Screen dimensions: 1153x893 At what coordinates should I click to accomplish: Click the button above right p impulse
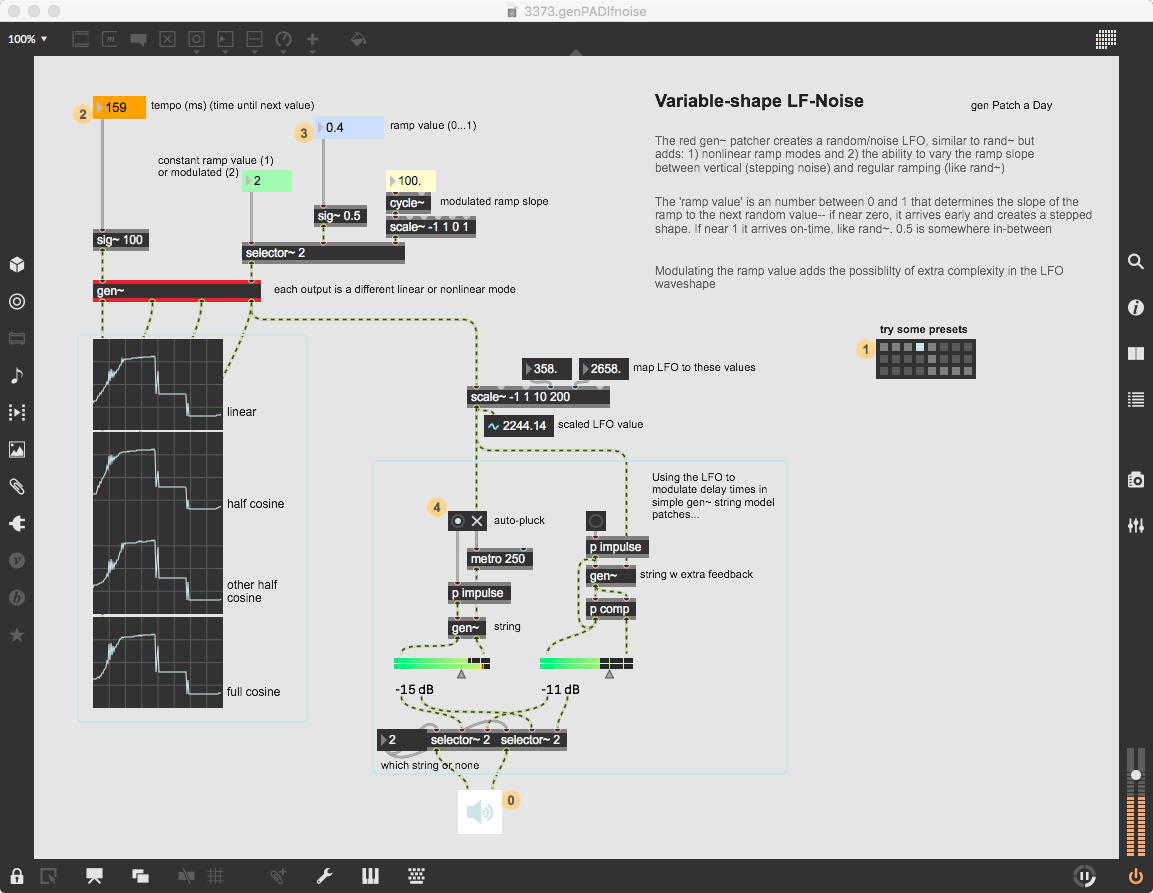coord(596,521)
